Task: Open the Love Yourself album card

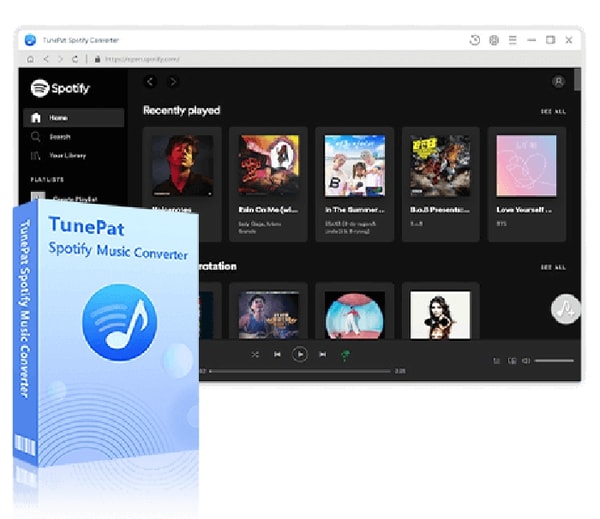Action: [527, 184]
